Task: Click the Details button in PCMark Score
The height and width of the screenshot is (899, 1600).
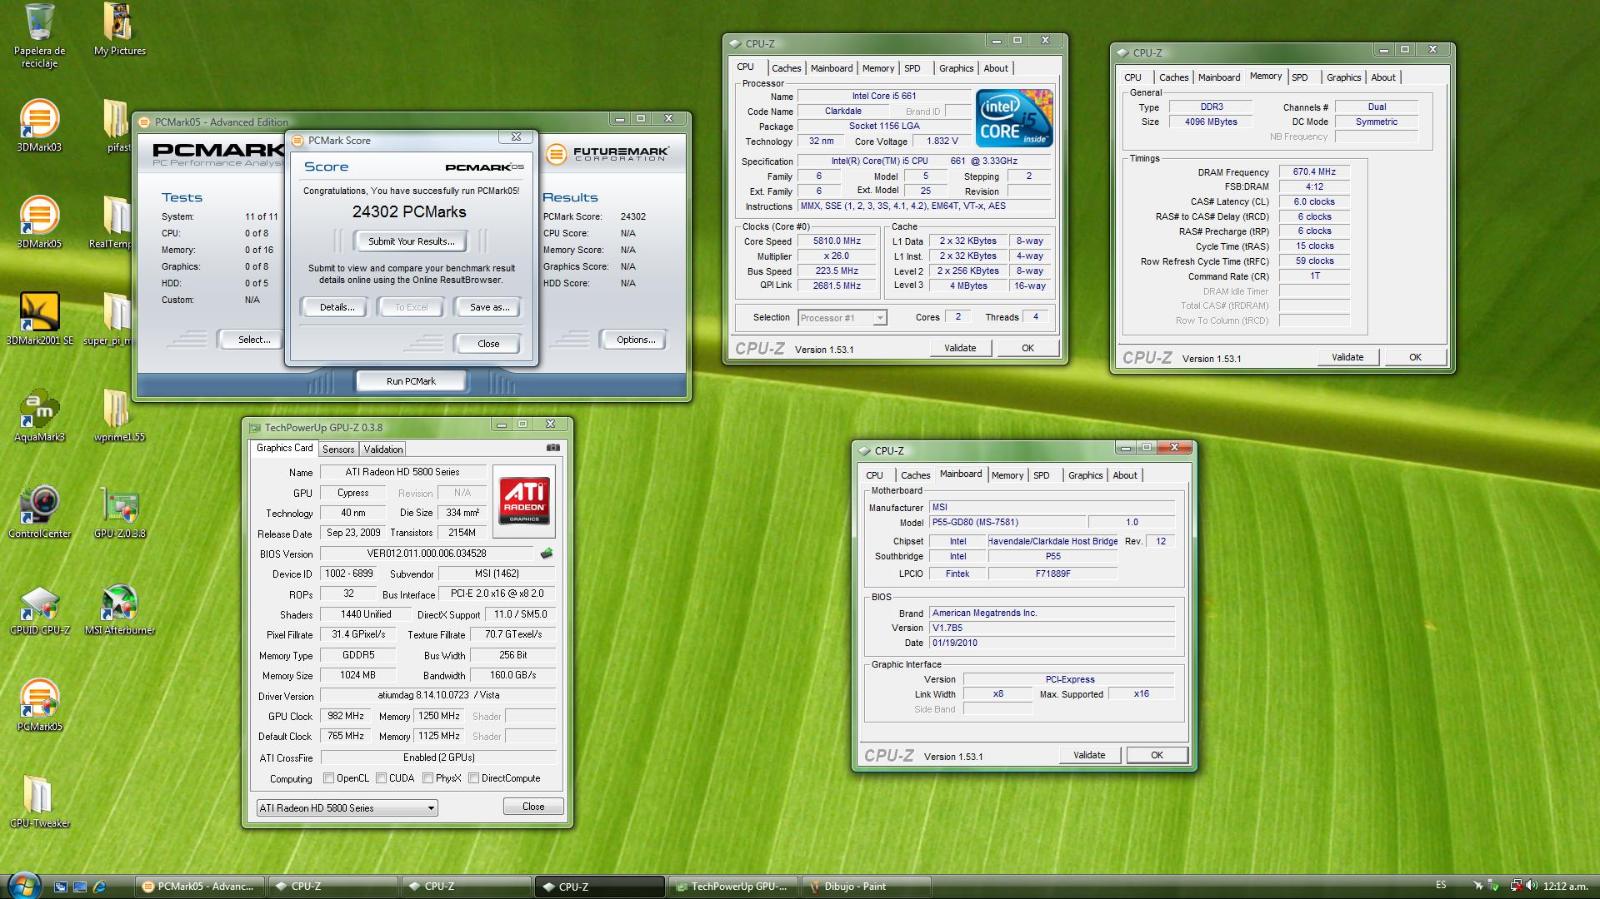Action: (x=337, y=307)
